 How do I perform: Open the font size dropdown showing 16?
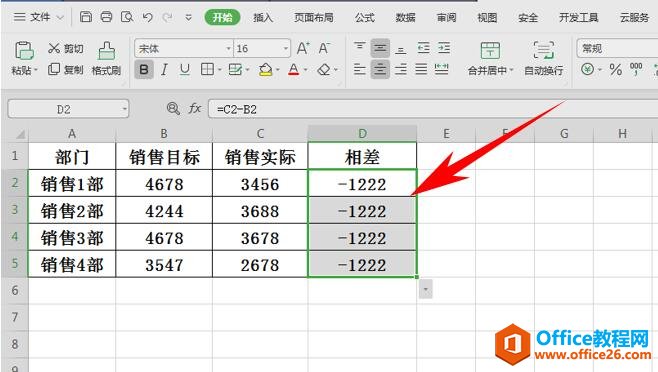(x=286, y=49)
